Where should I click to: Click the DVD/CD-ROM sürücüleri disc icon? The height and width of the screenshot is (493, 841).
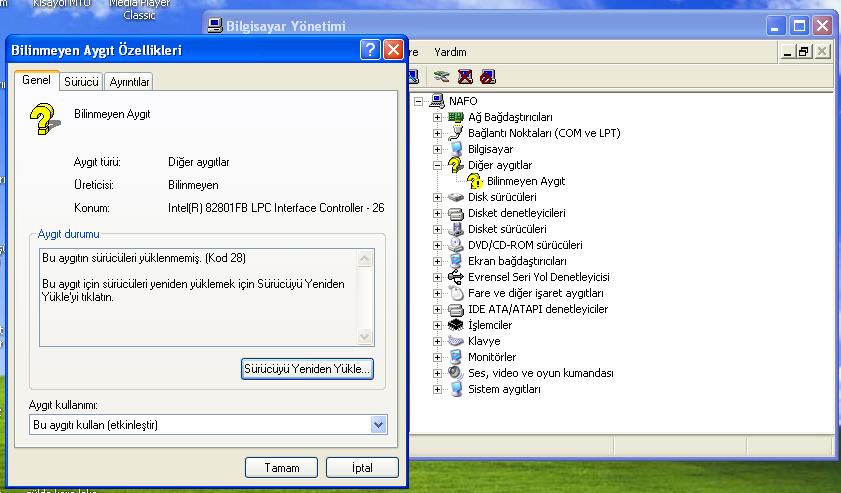tap(456, 245)
